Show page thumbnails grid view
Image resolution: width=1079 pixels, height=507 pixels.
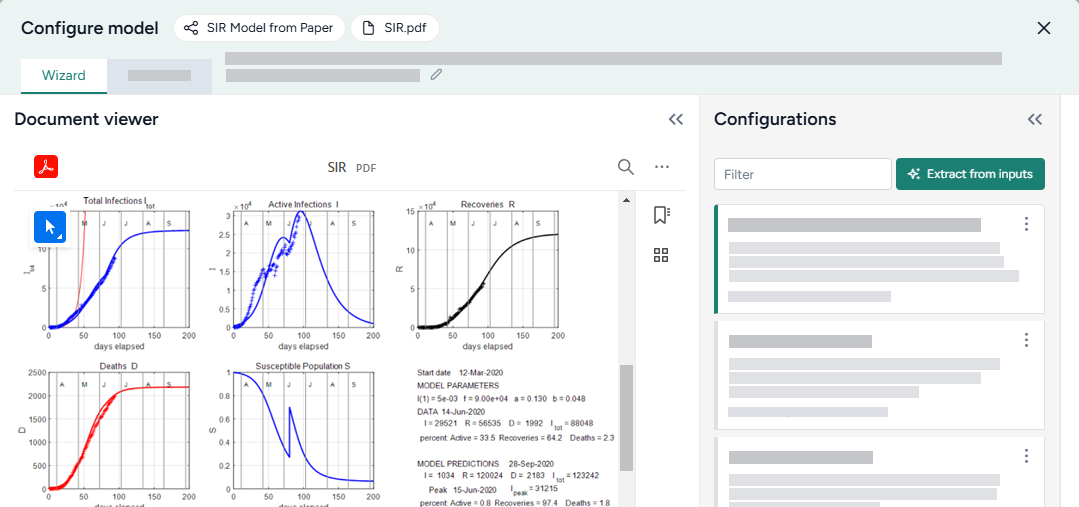click(x=660, y=255)
